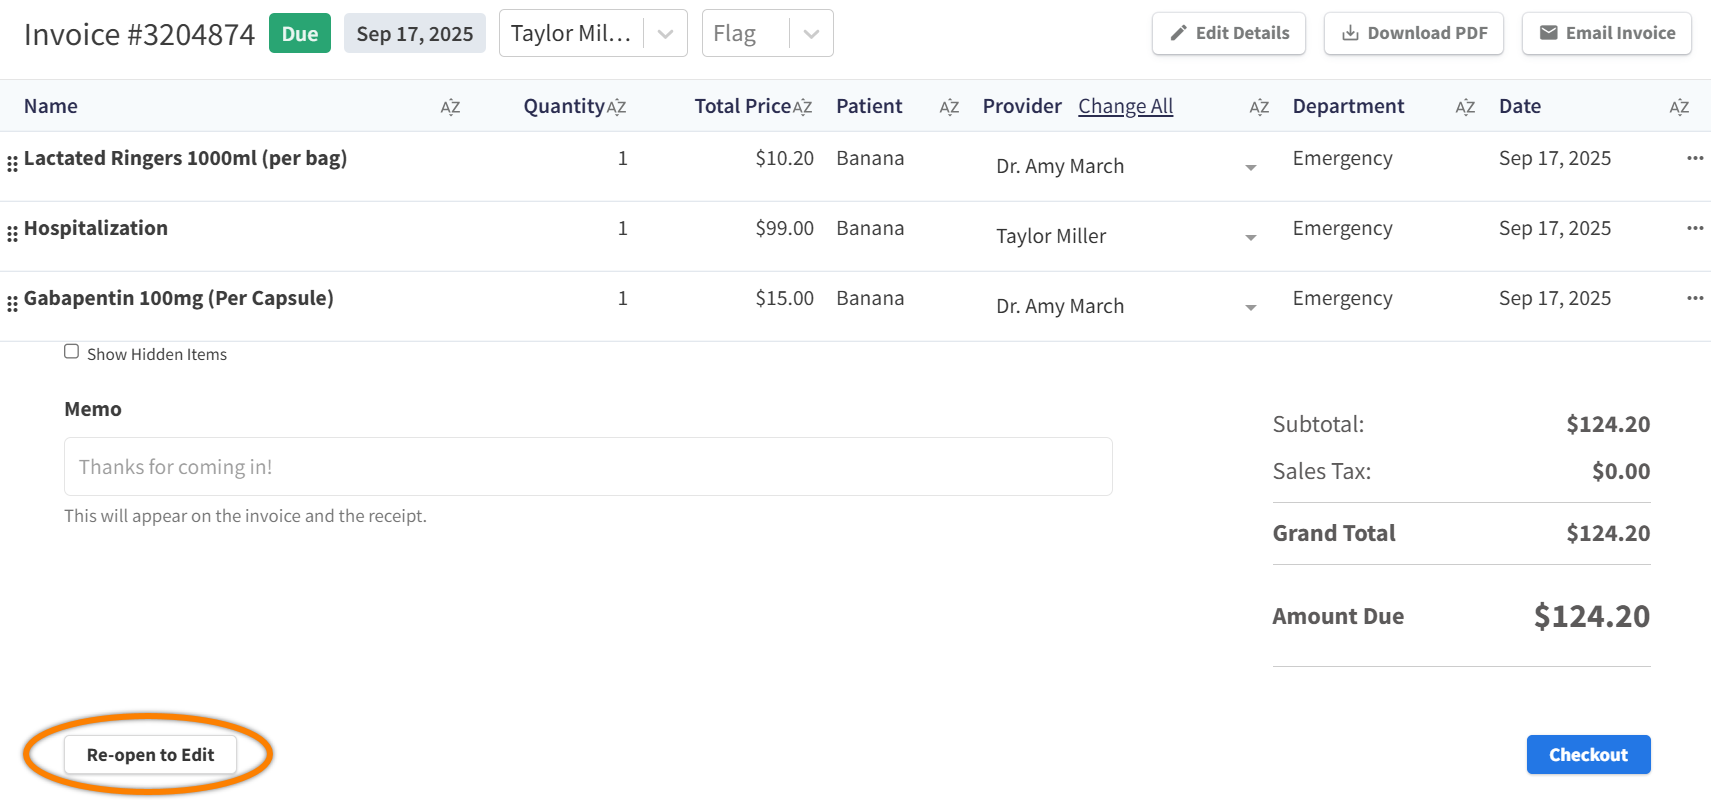Screen dimensions: 1711x800
Task: Sort the Department column
Action: 1465,107
